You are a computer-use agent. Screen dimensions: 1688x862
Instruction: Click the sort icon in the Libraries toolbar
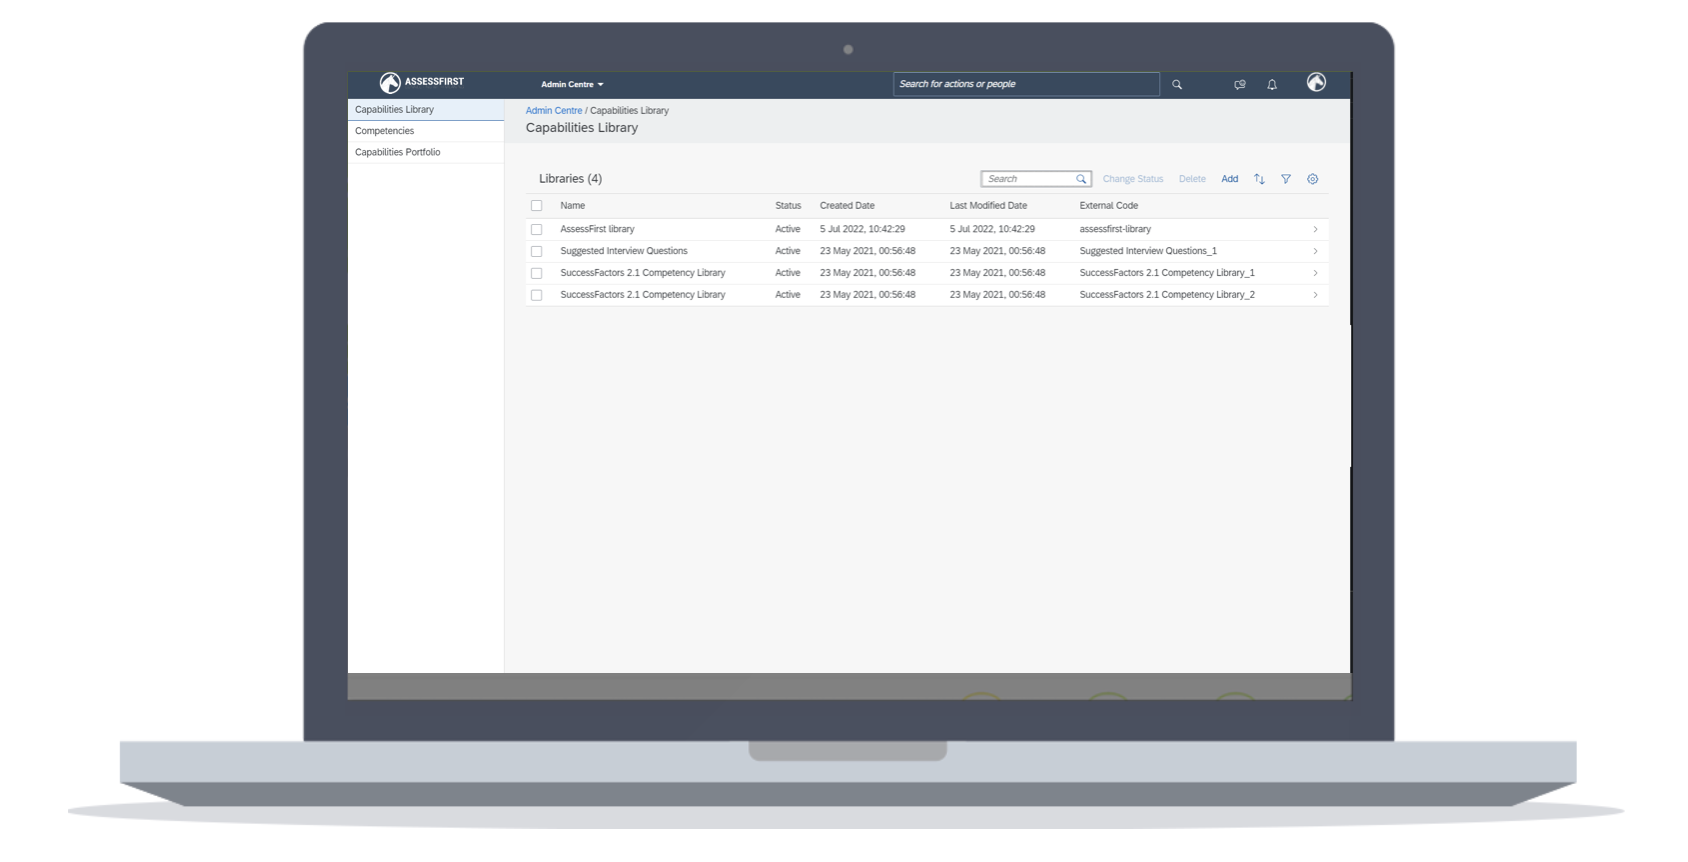[x=1259, y=179]
